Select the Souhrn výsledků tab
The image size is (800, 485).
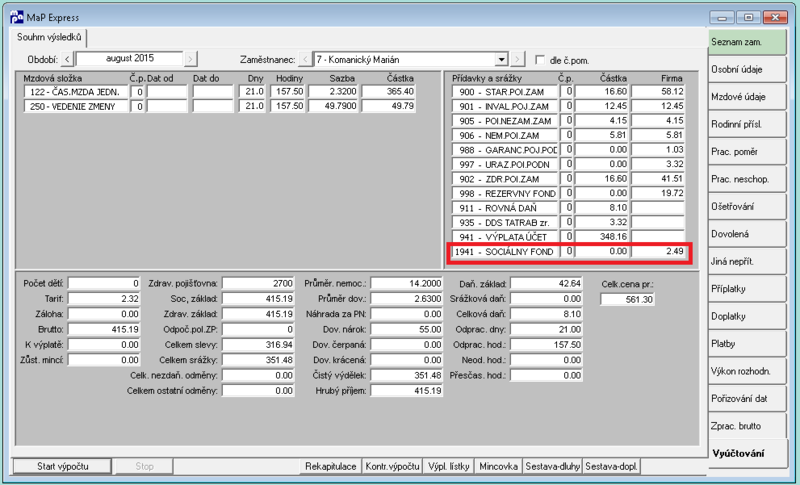[49, 37]
